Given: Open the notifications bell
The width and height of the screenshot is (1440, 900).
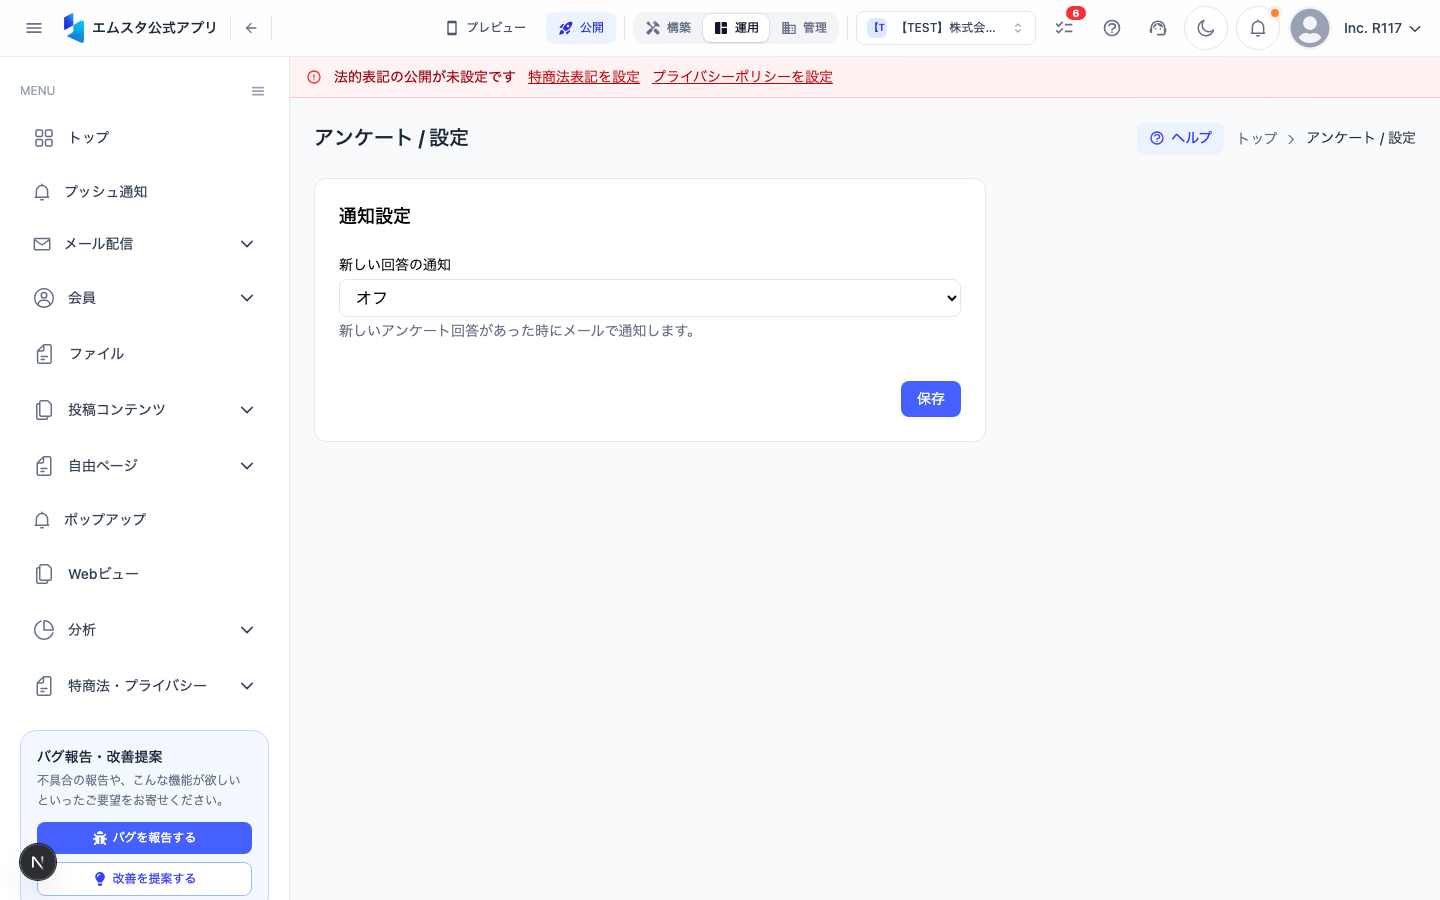Looking at the screenshot, I should point(1258,28).
